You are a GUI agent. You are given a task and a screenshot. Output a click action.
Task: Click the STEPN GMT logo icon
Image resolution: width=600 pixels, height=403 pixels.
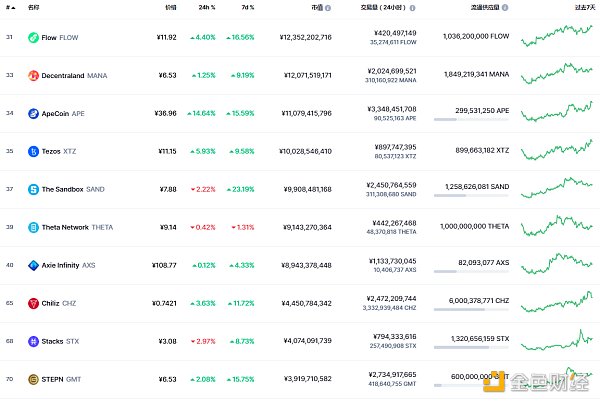[x=33, y=379]
